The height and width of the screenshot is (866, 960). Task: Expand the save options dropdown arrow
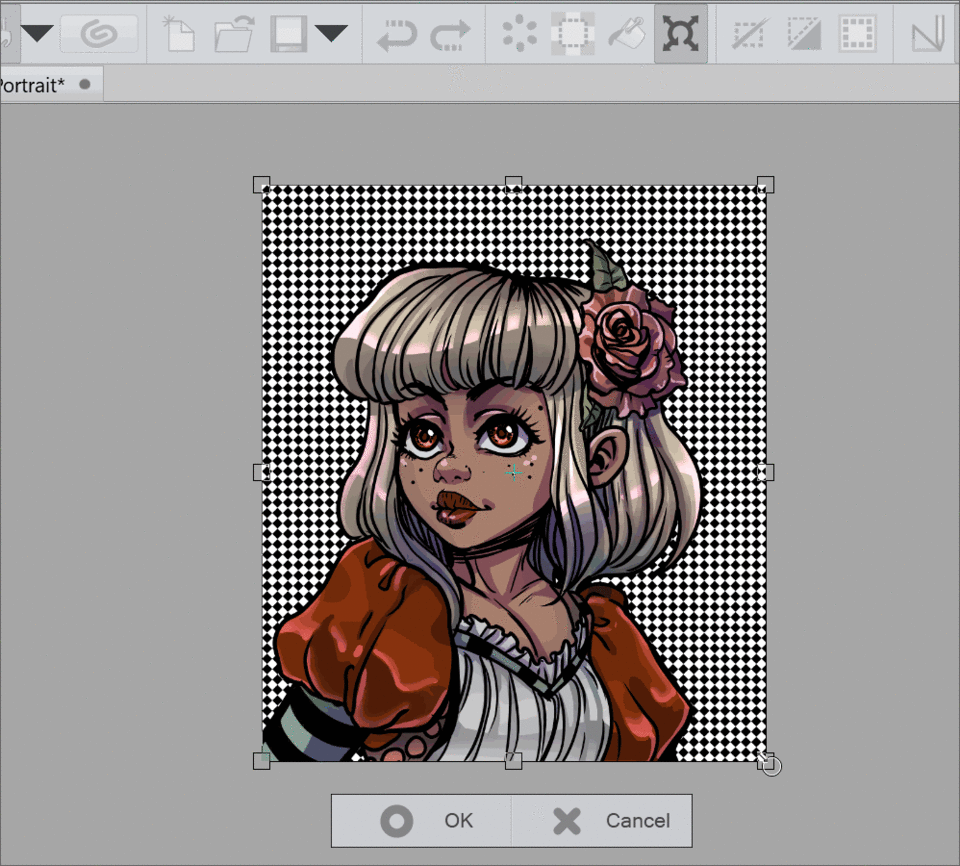coord(331,33)
